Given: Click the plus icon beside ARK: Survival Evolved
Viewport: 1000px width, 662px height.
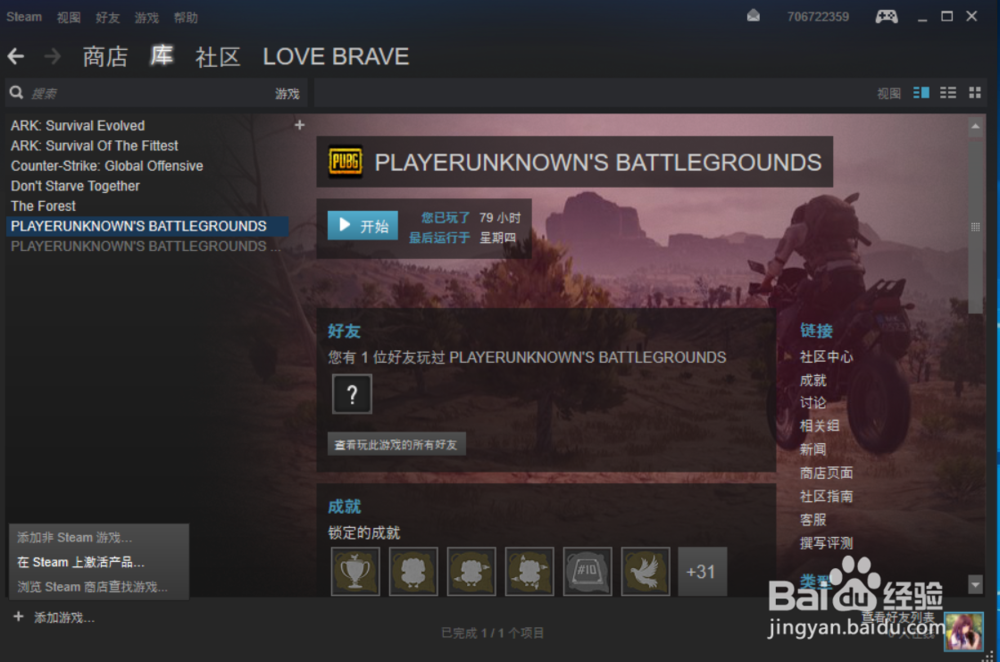Looking at the screenshot, I should (x=300, y=125).
